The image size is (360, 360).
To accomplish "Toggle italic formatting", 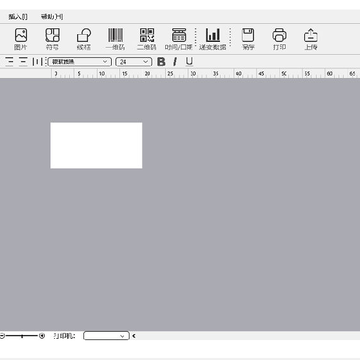I will tap(175, 62).
